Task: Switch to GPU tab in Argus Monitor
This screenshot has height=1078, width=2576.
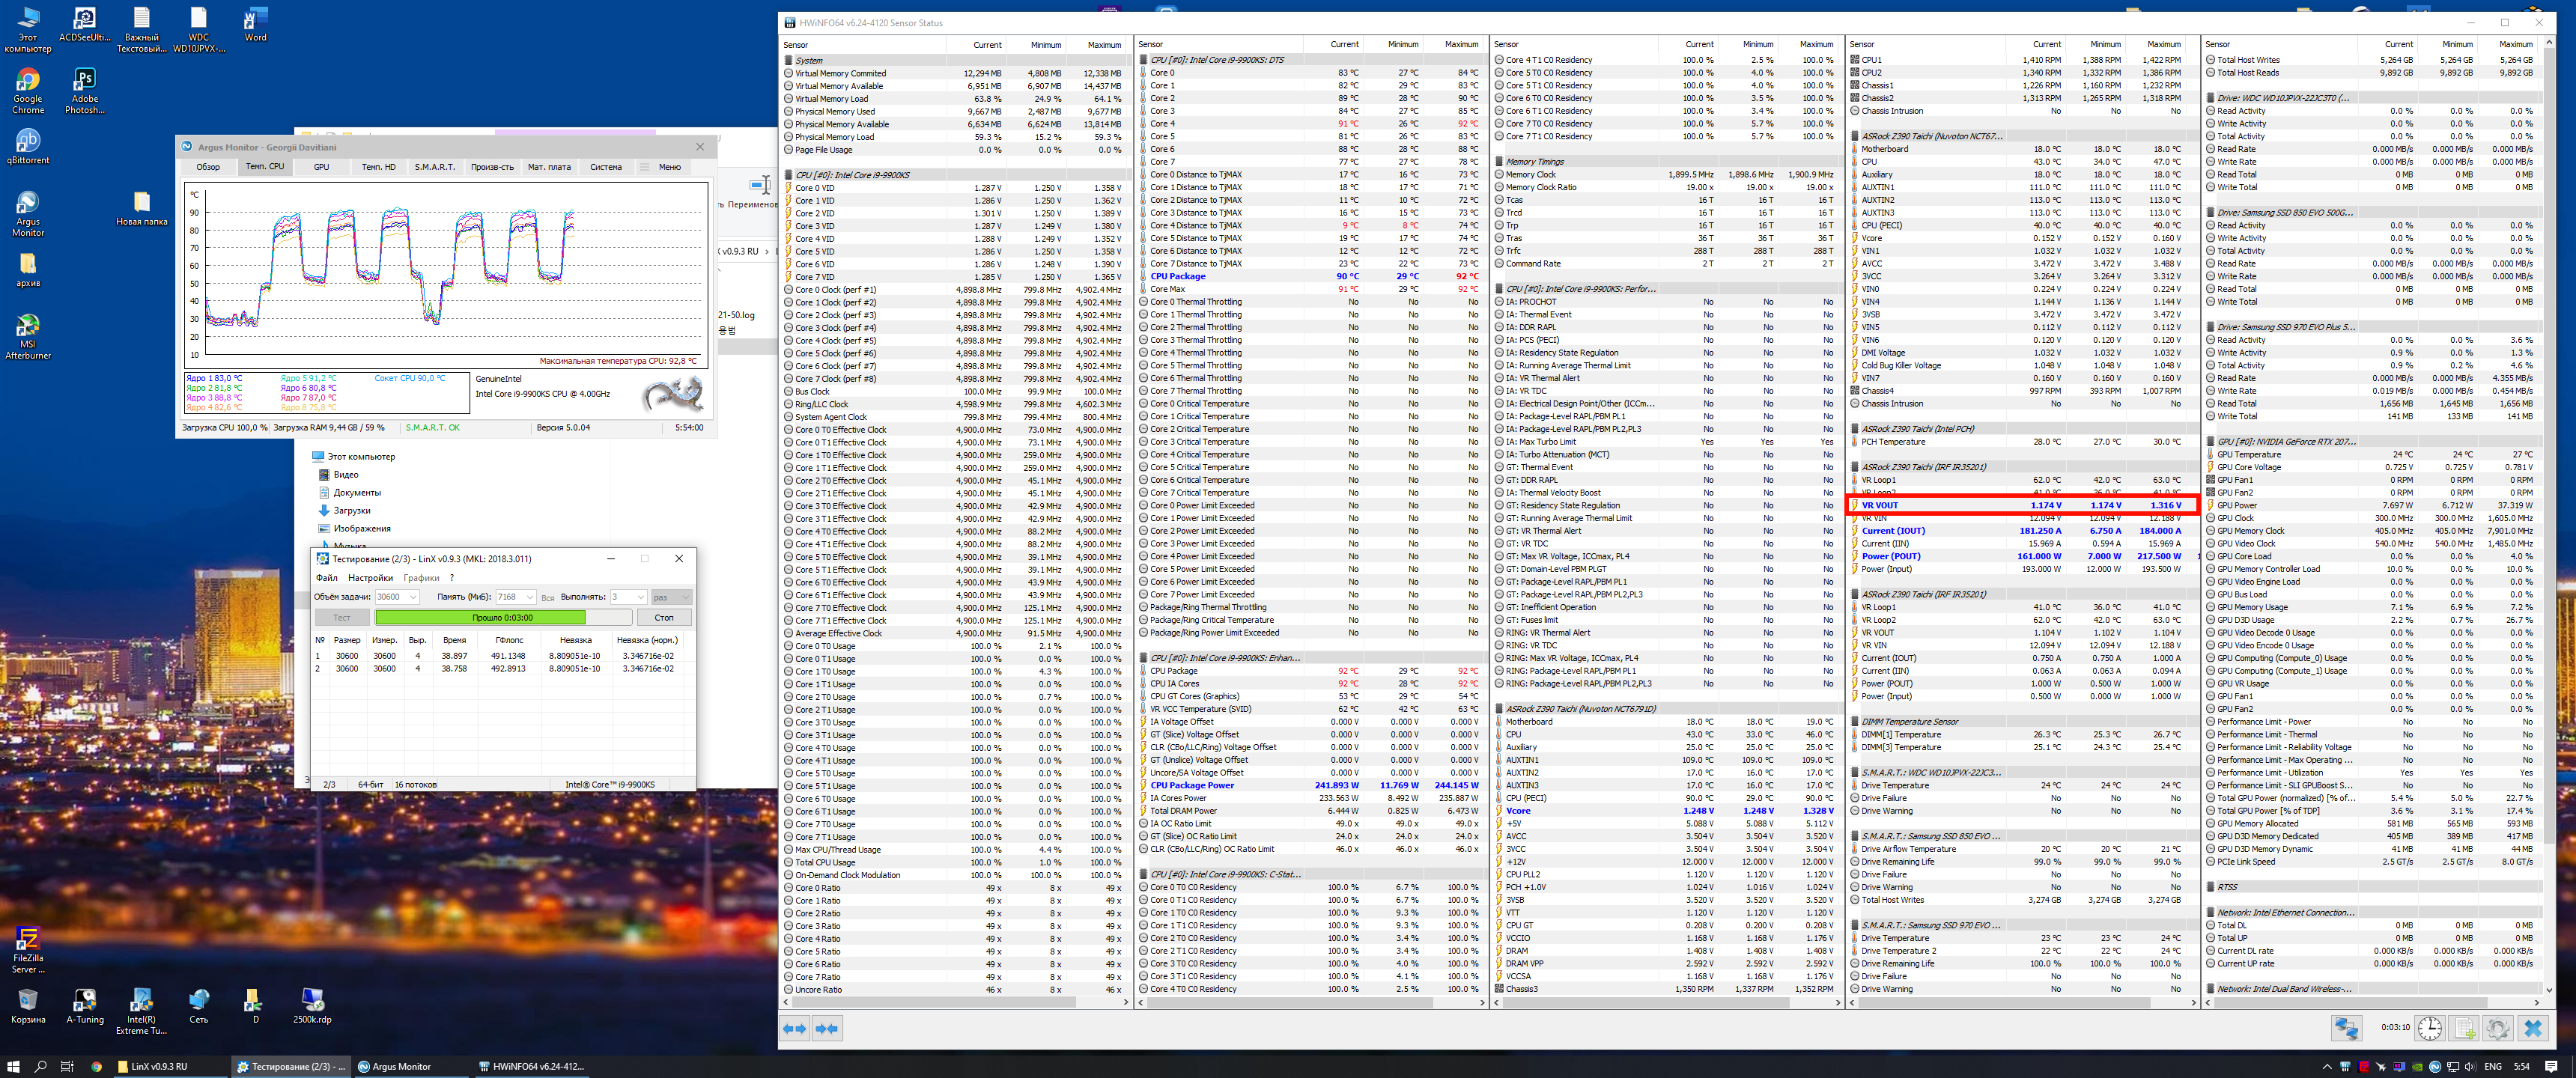Action: click(x=321, y=167)
